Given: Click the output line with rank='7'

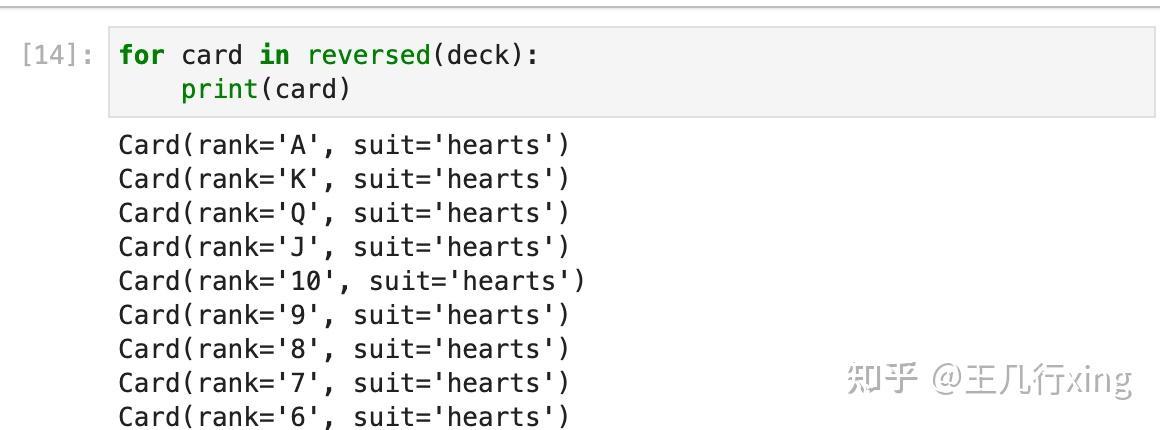Looking at the screenshot, I should click(343, 383).
